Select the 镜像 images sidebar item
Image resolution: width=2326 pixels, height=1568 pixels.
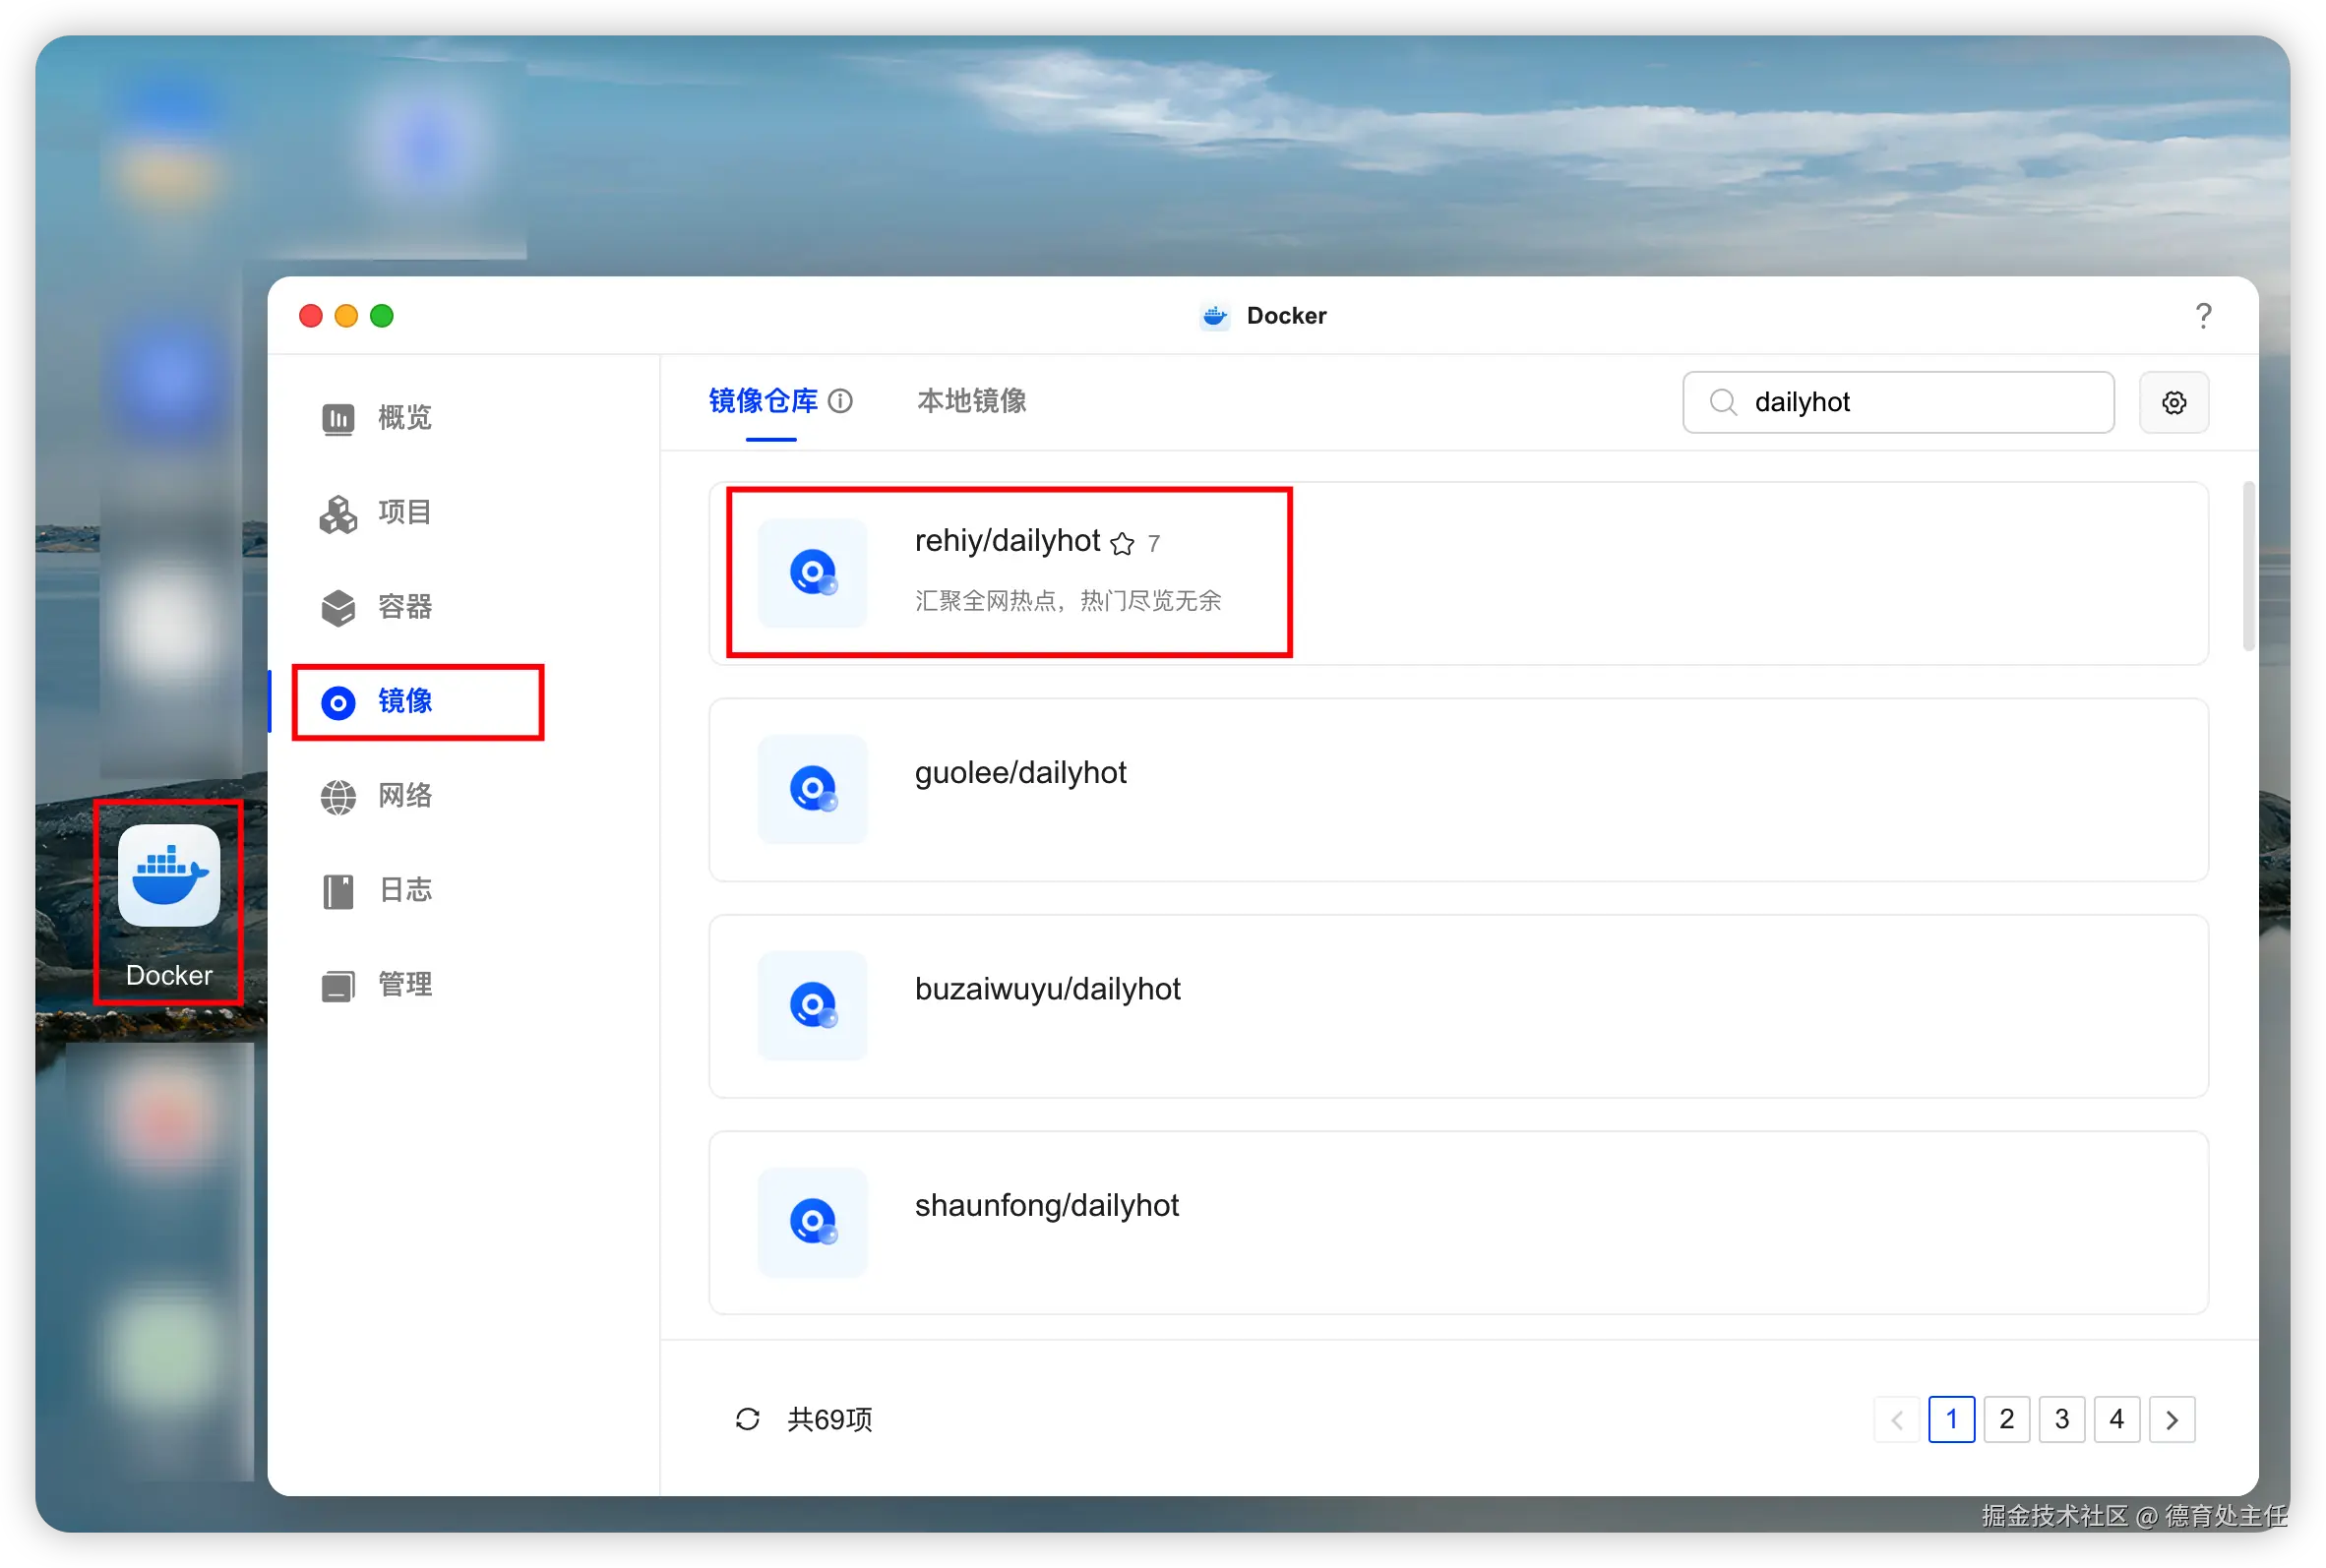click(376, 702)
